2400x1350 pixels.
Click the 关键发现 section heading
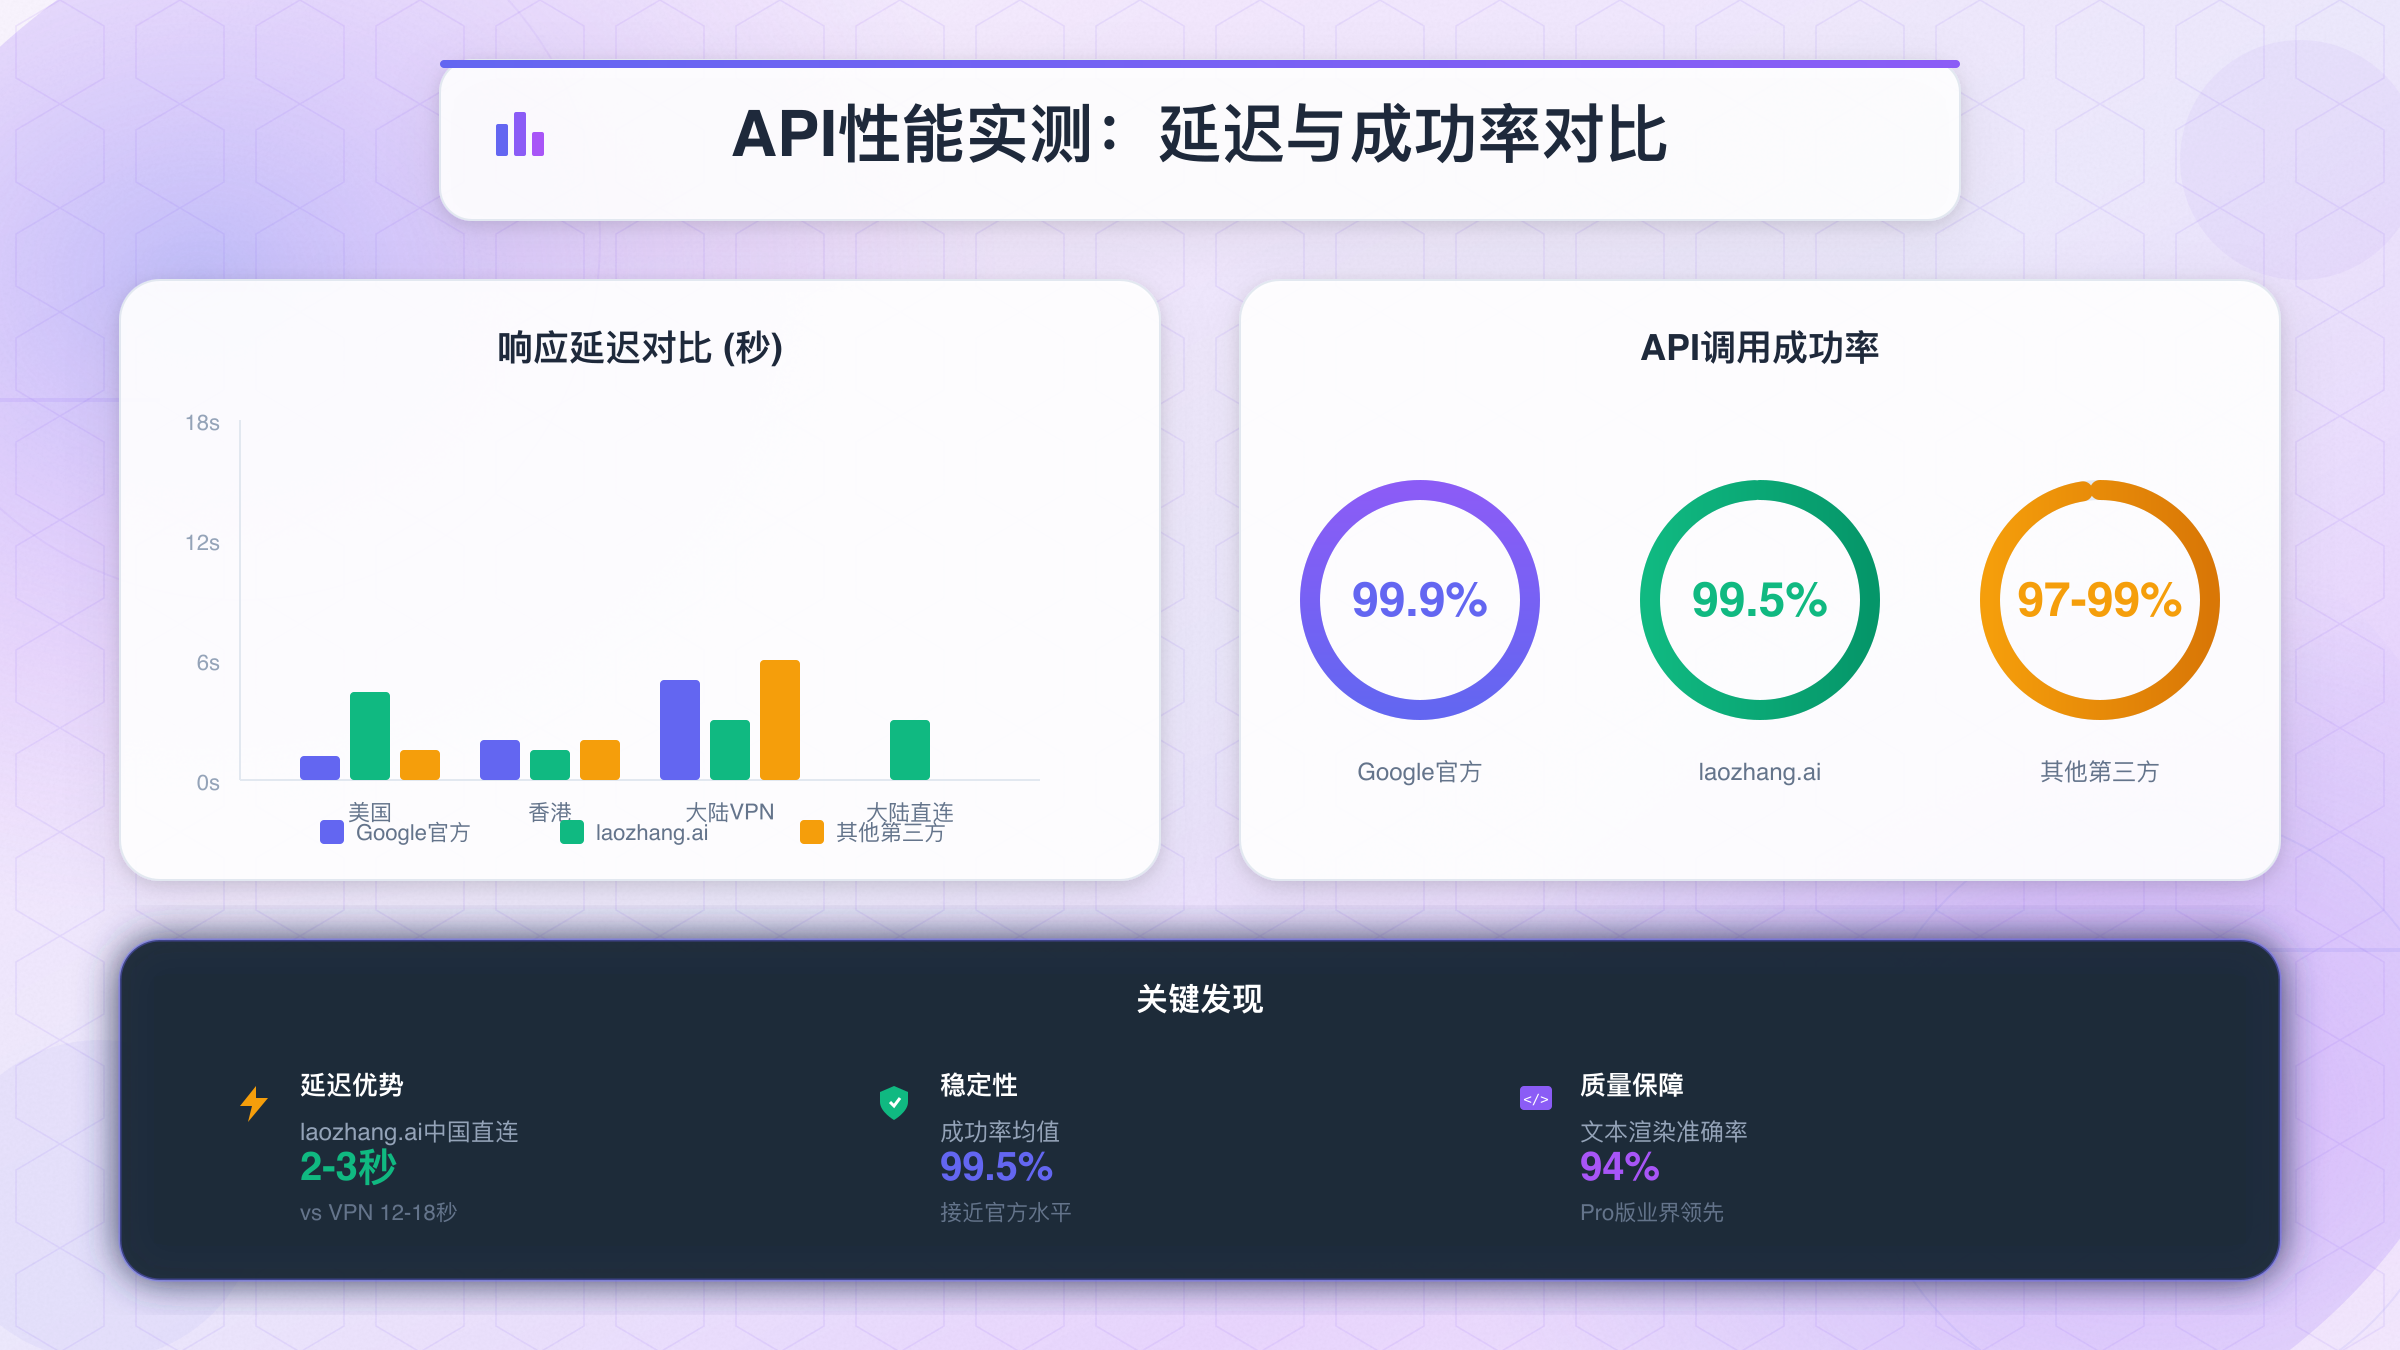(x=1199, y=999)
